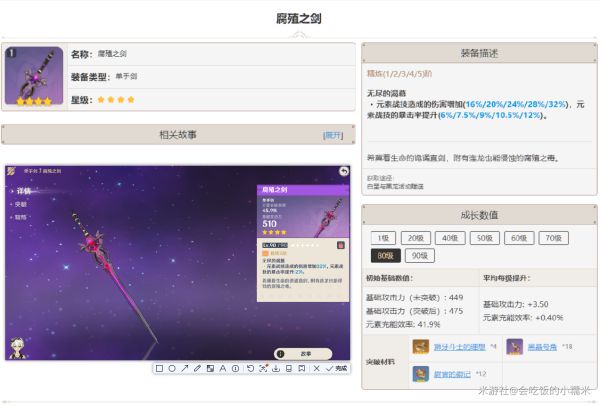Image resolution: width=600 pixels, height=405 pixels.
Task: Select the mosaic blur tool
Action: (210, 369)
